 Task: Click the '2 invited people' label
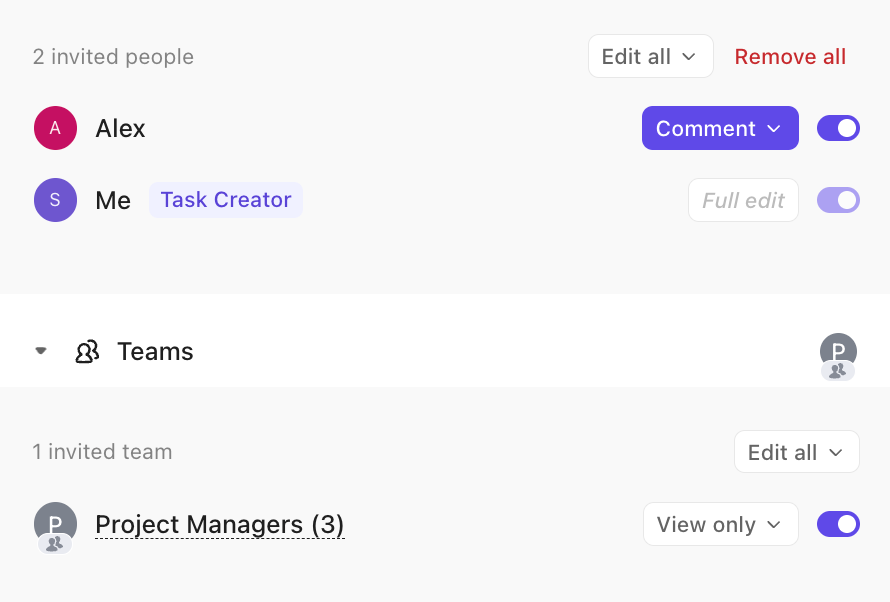click(x=113, y=57)
